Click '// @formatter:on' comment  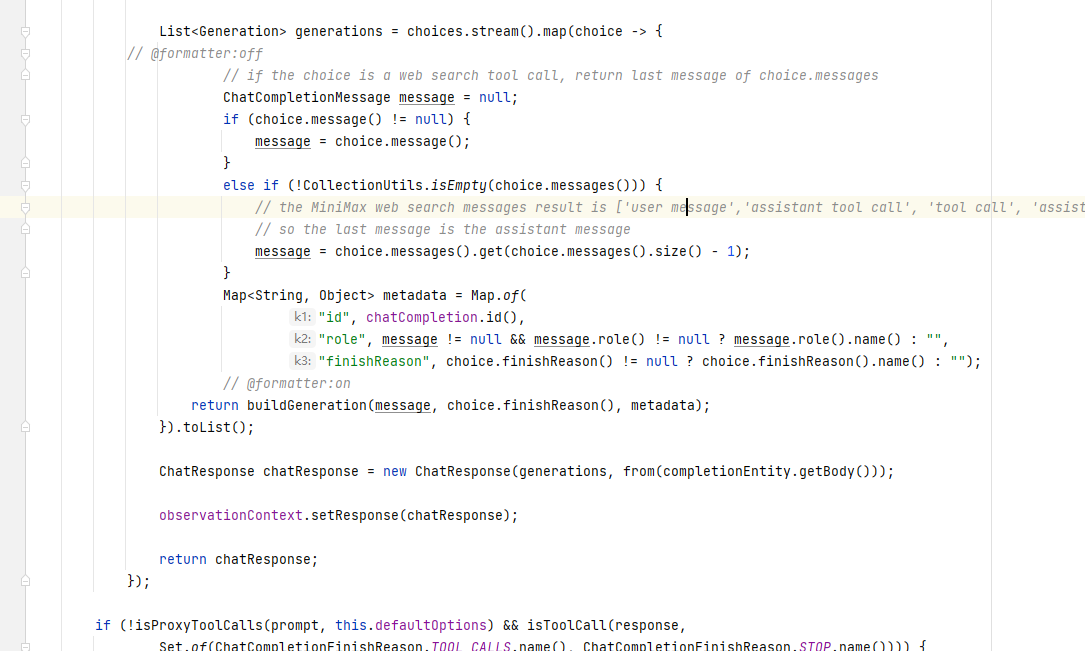(x=286, y=383)
